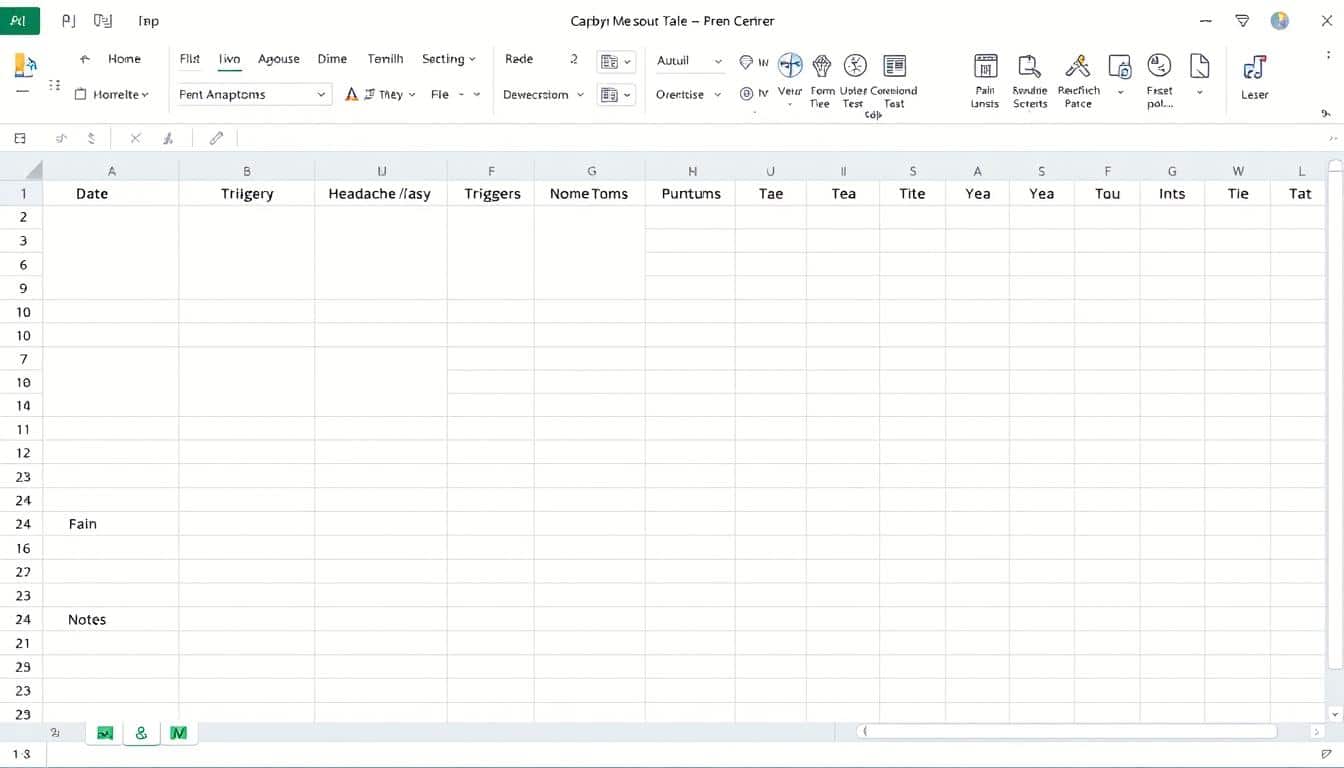1344x768 pixels.
Task: Select the third green sheet tab
Action: 178,733
